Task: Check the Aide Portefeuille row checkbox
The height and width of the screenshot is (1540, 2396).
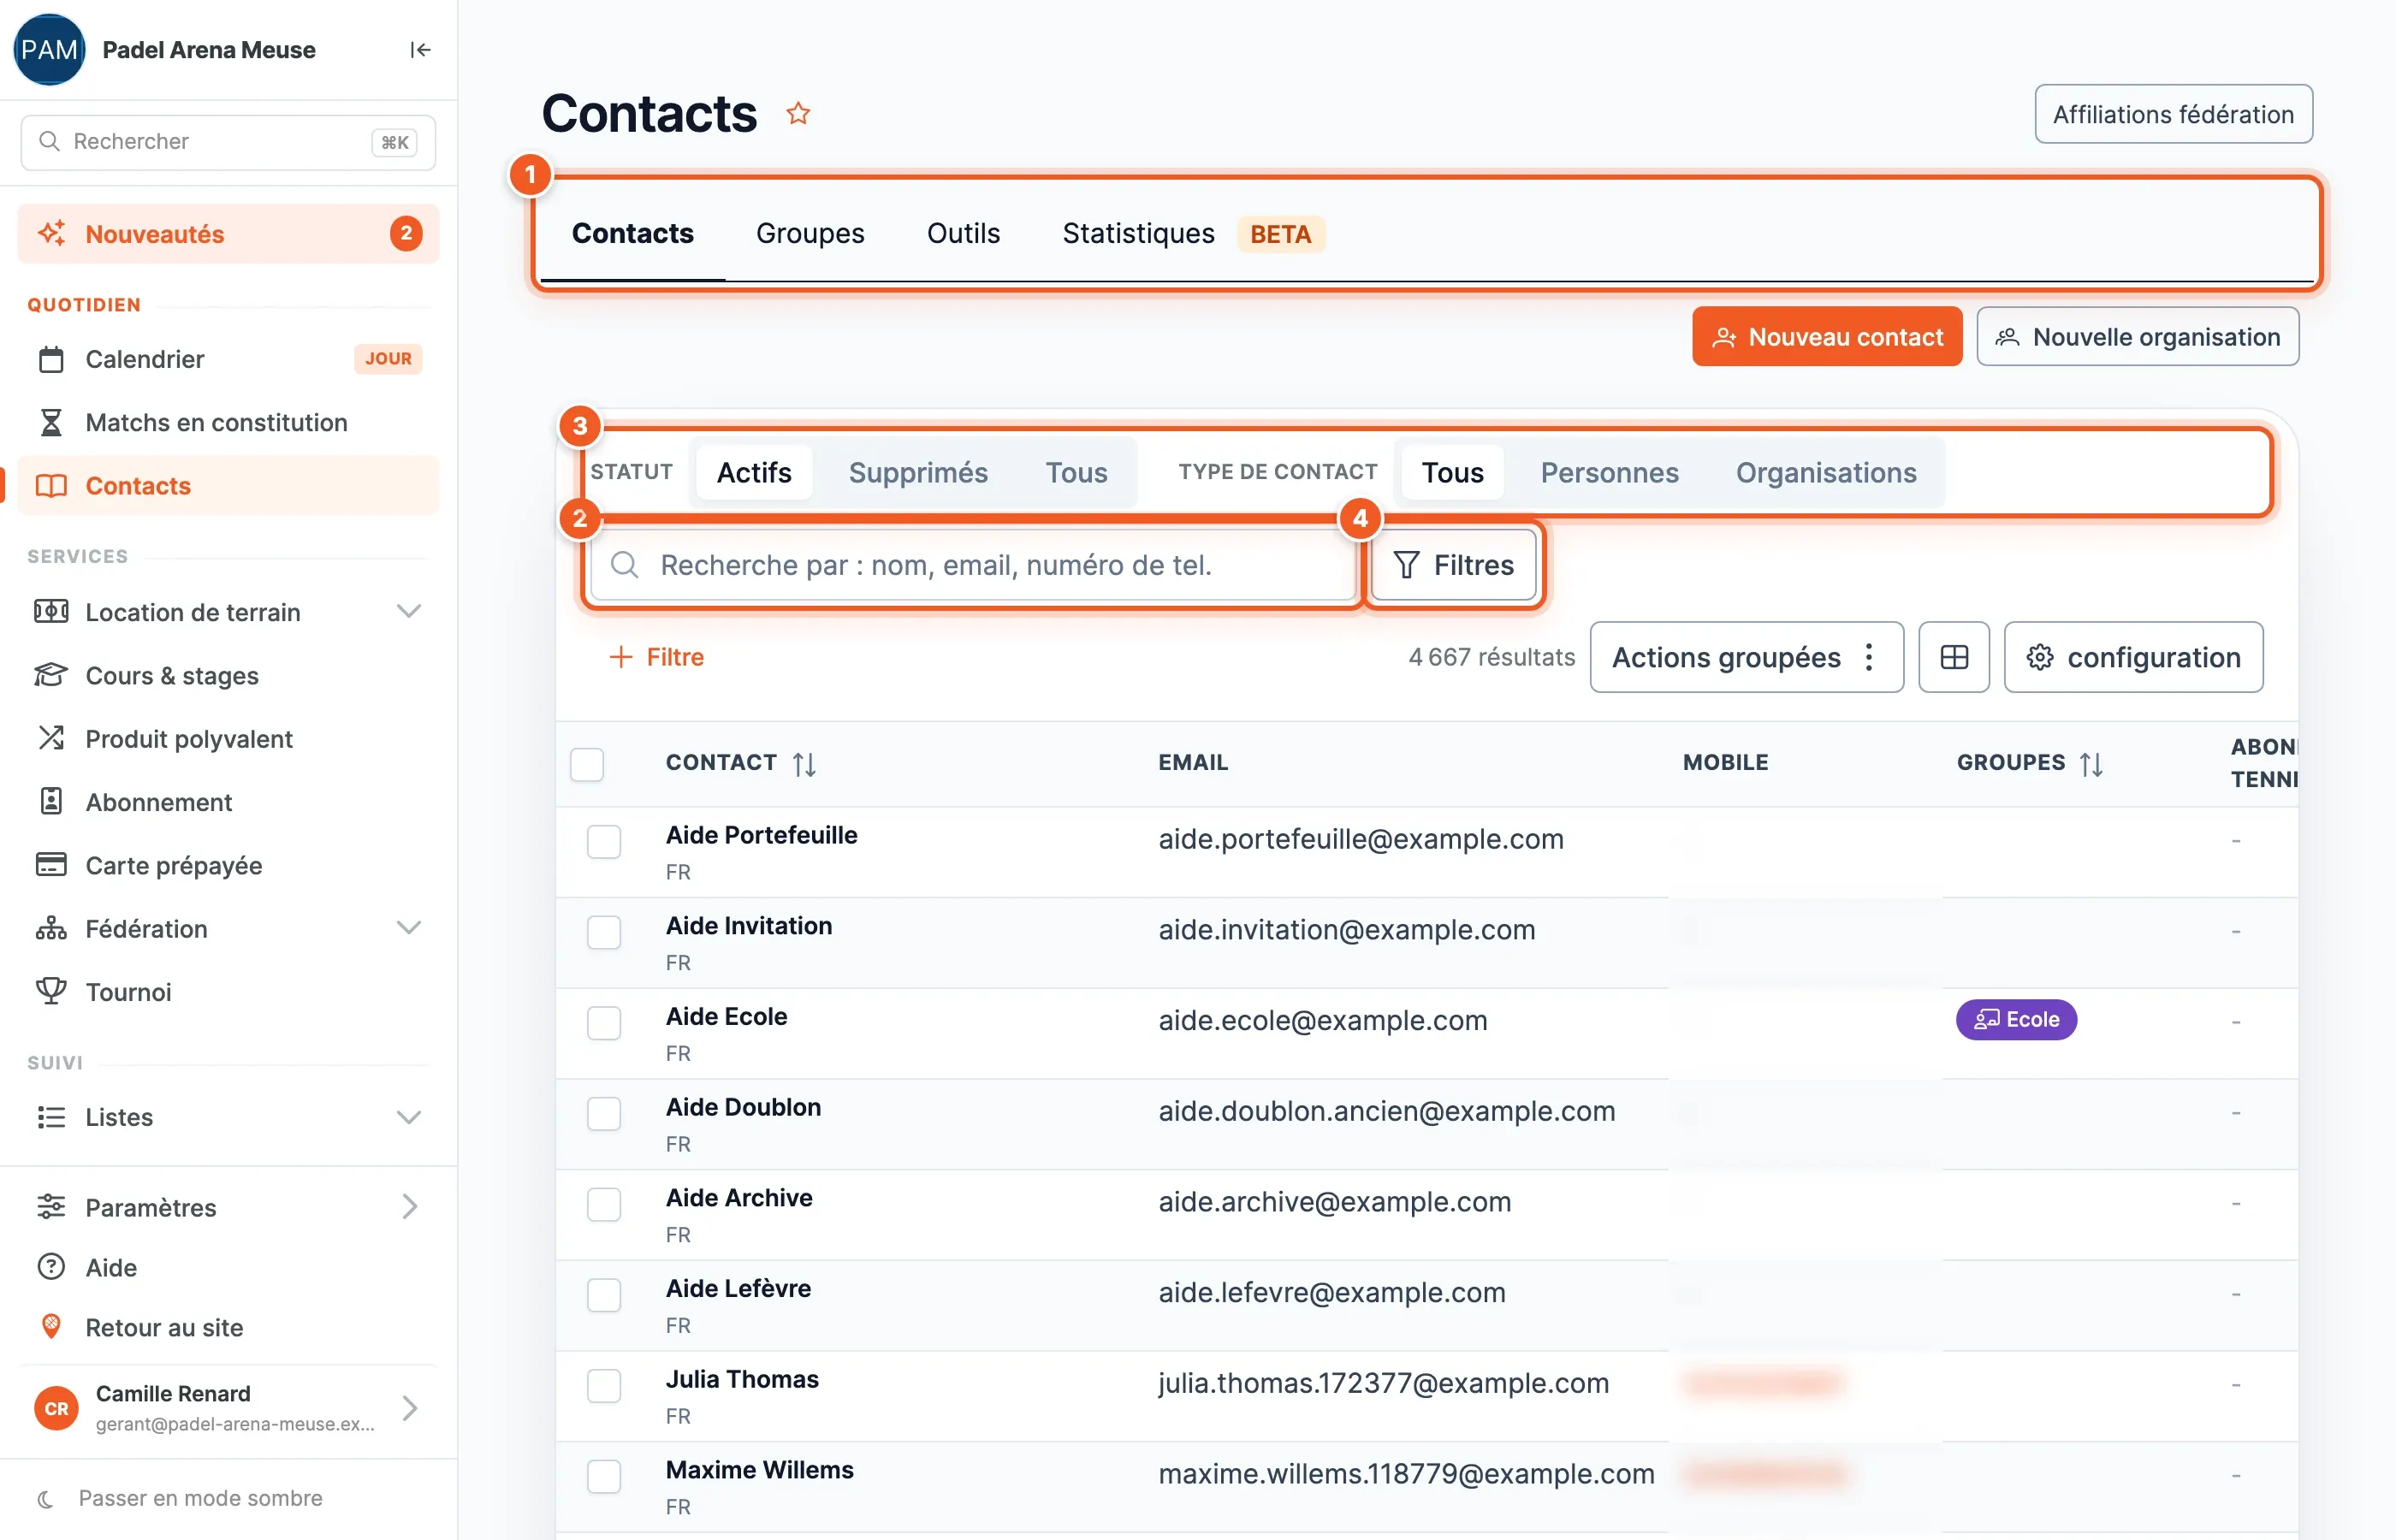Action: (x=604, y=842)
